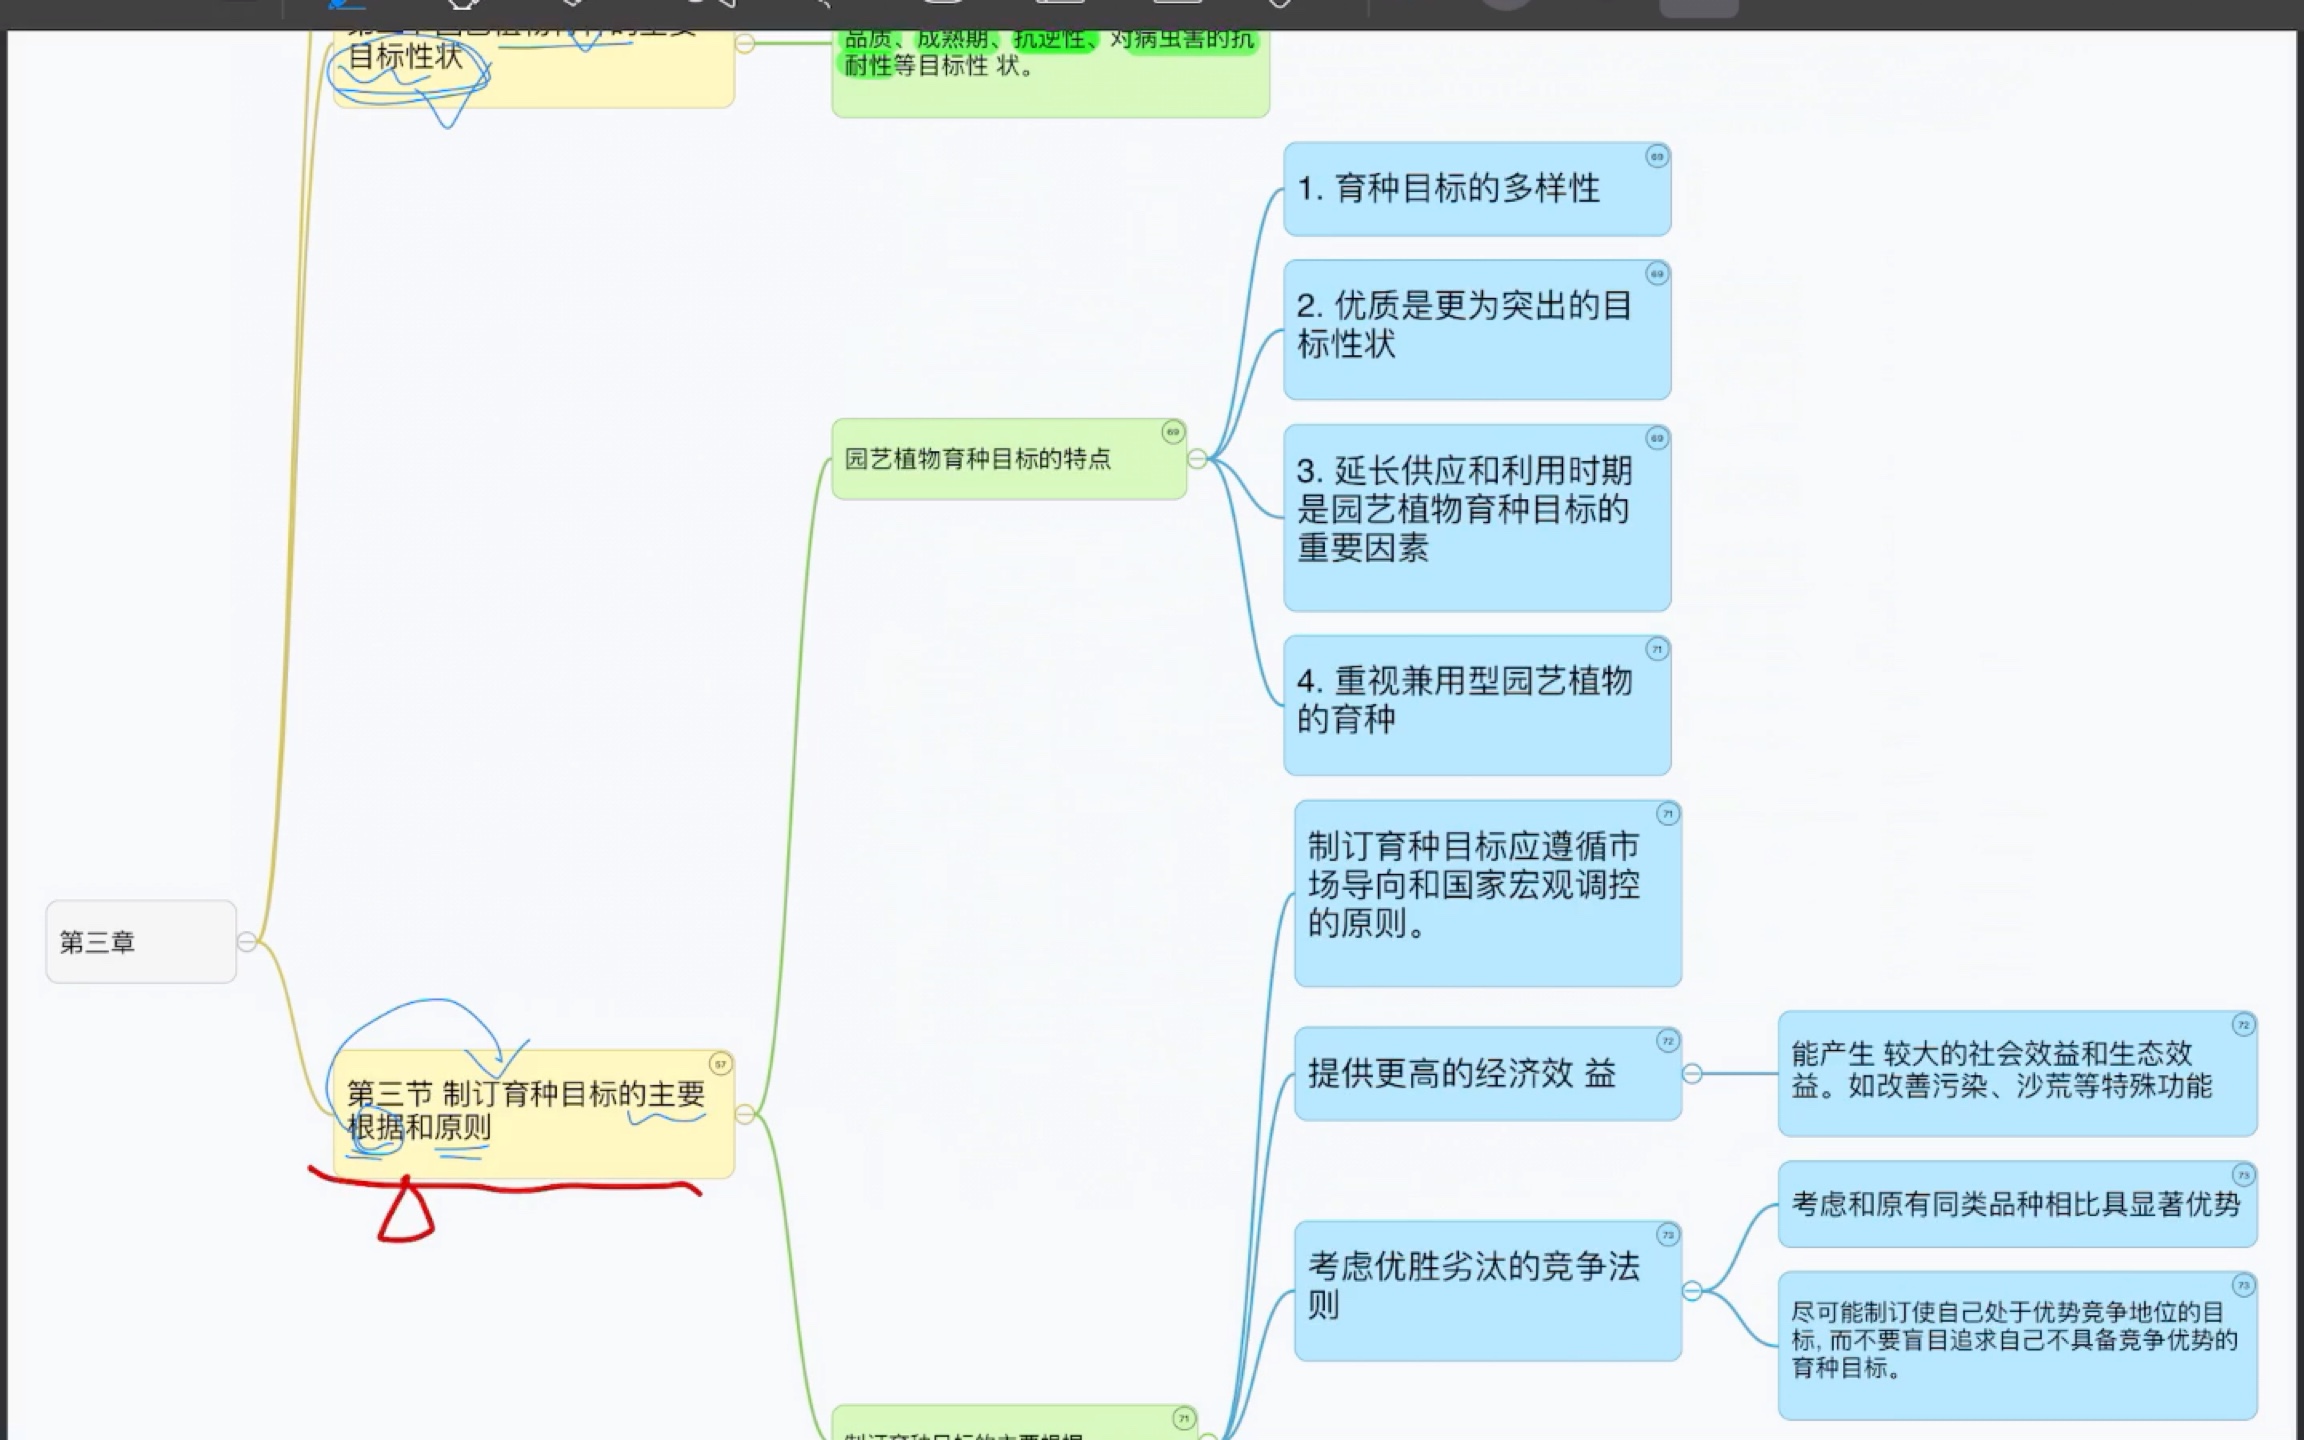Select the '考虑优胜劣汰的竞争法则' node
The image size is (2304, 1440).
point(1488,1291)
